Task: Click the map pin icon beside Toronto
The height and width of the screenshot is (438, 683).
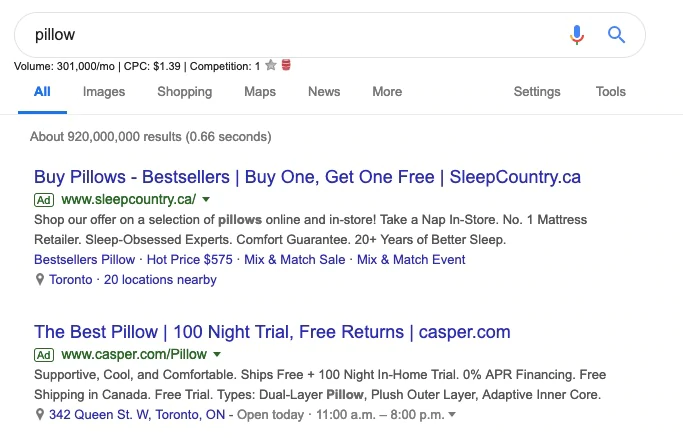Action: [x=40, y=280]
